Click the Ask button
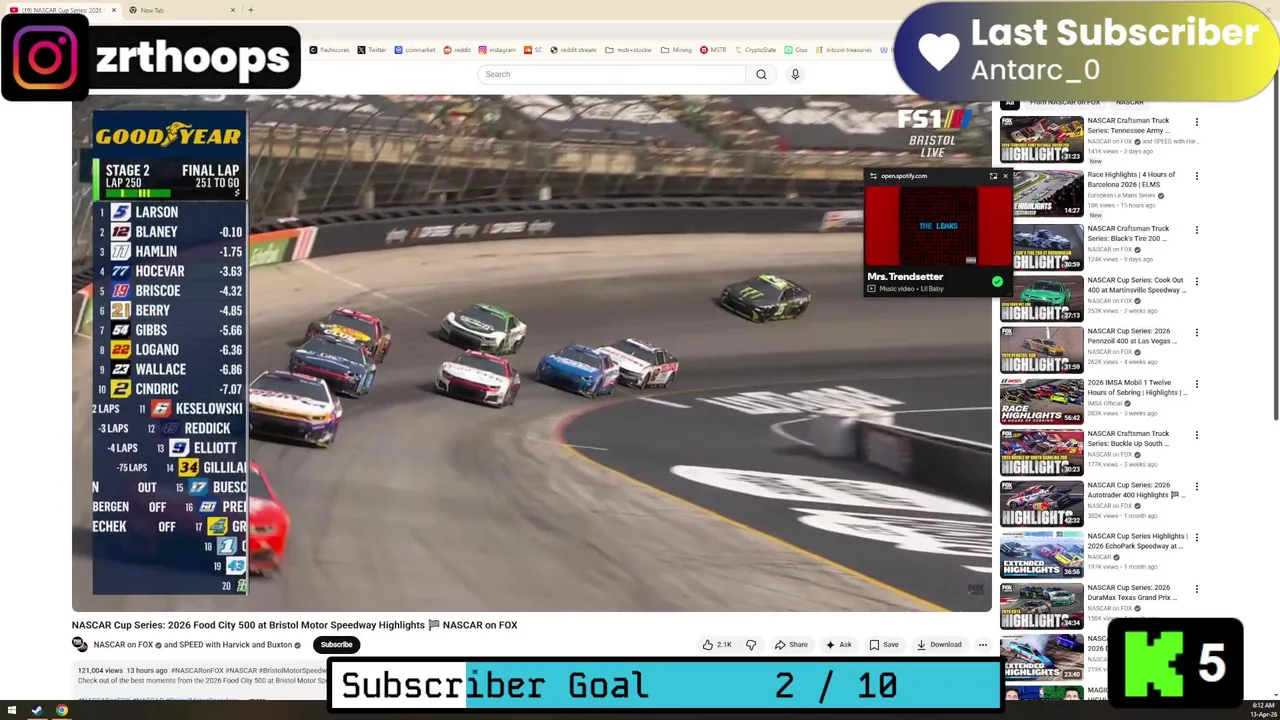 coord(838,645)
